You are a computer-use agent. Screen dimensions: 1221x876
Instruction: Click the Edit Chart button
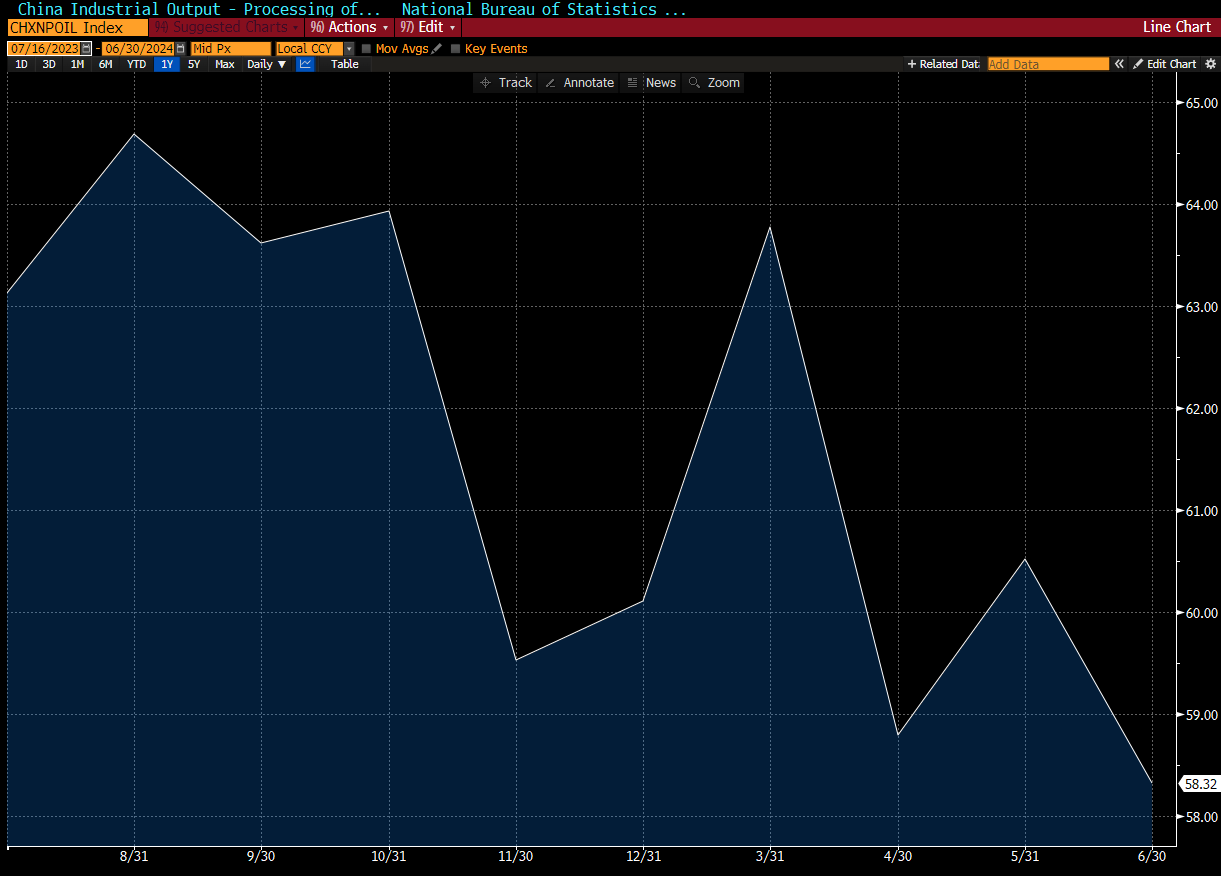pyautogui.click(x=1165, y=64)
